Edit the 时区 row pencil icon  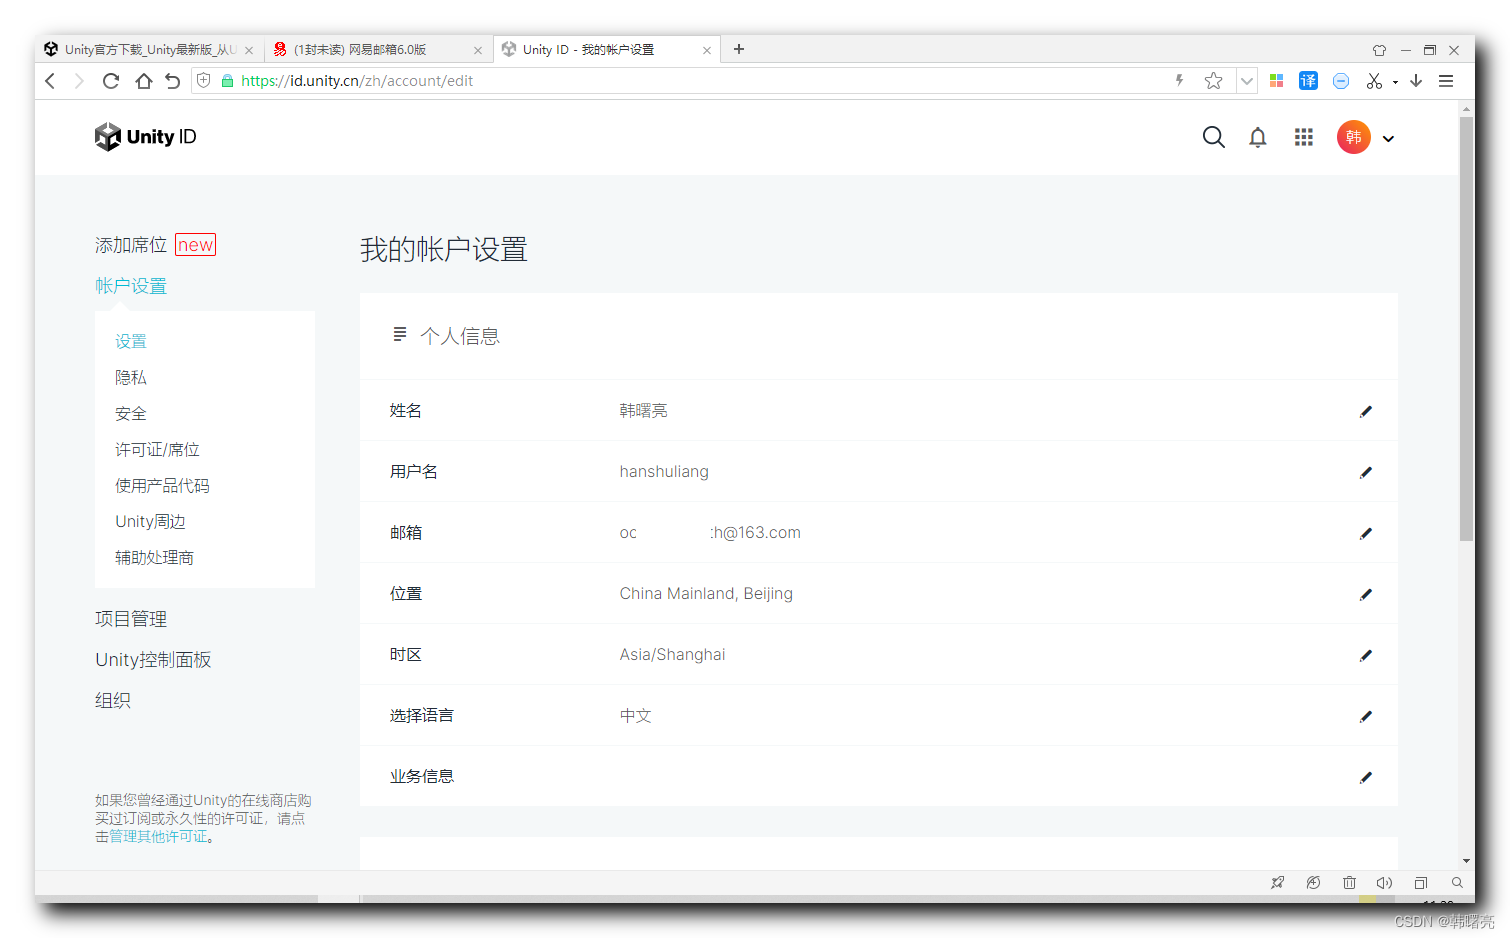(x=1366, y=655)
